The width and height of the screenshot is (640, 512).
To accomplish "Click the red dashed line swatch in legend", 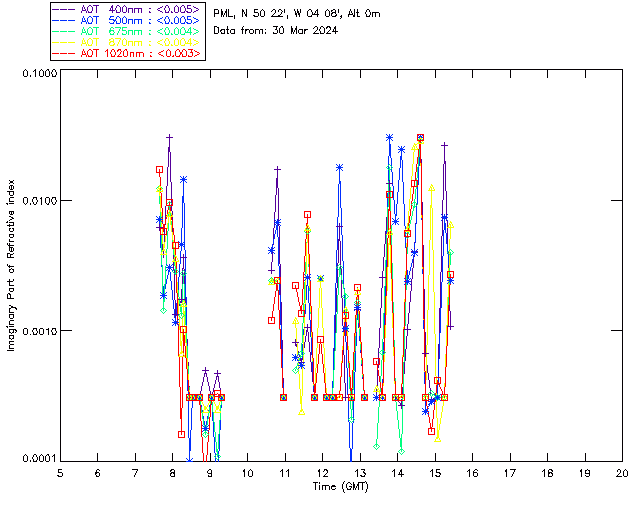I will pyautogui.click(x=64, y=52).
